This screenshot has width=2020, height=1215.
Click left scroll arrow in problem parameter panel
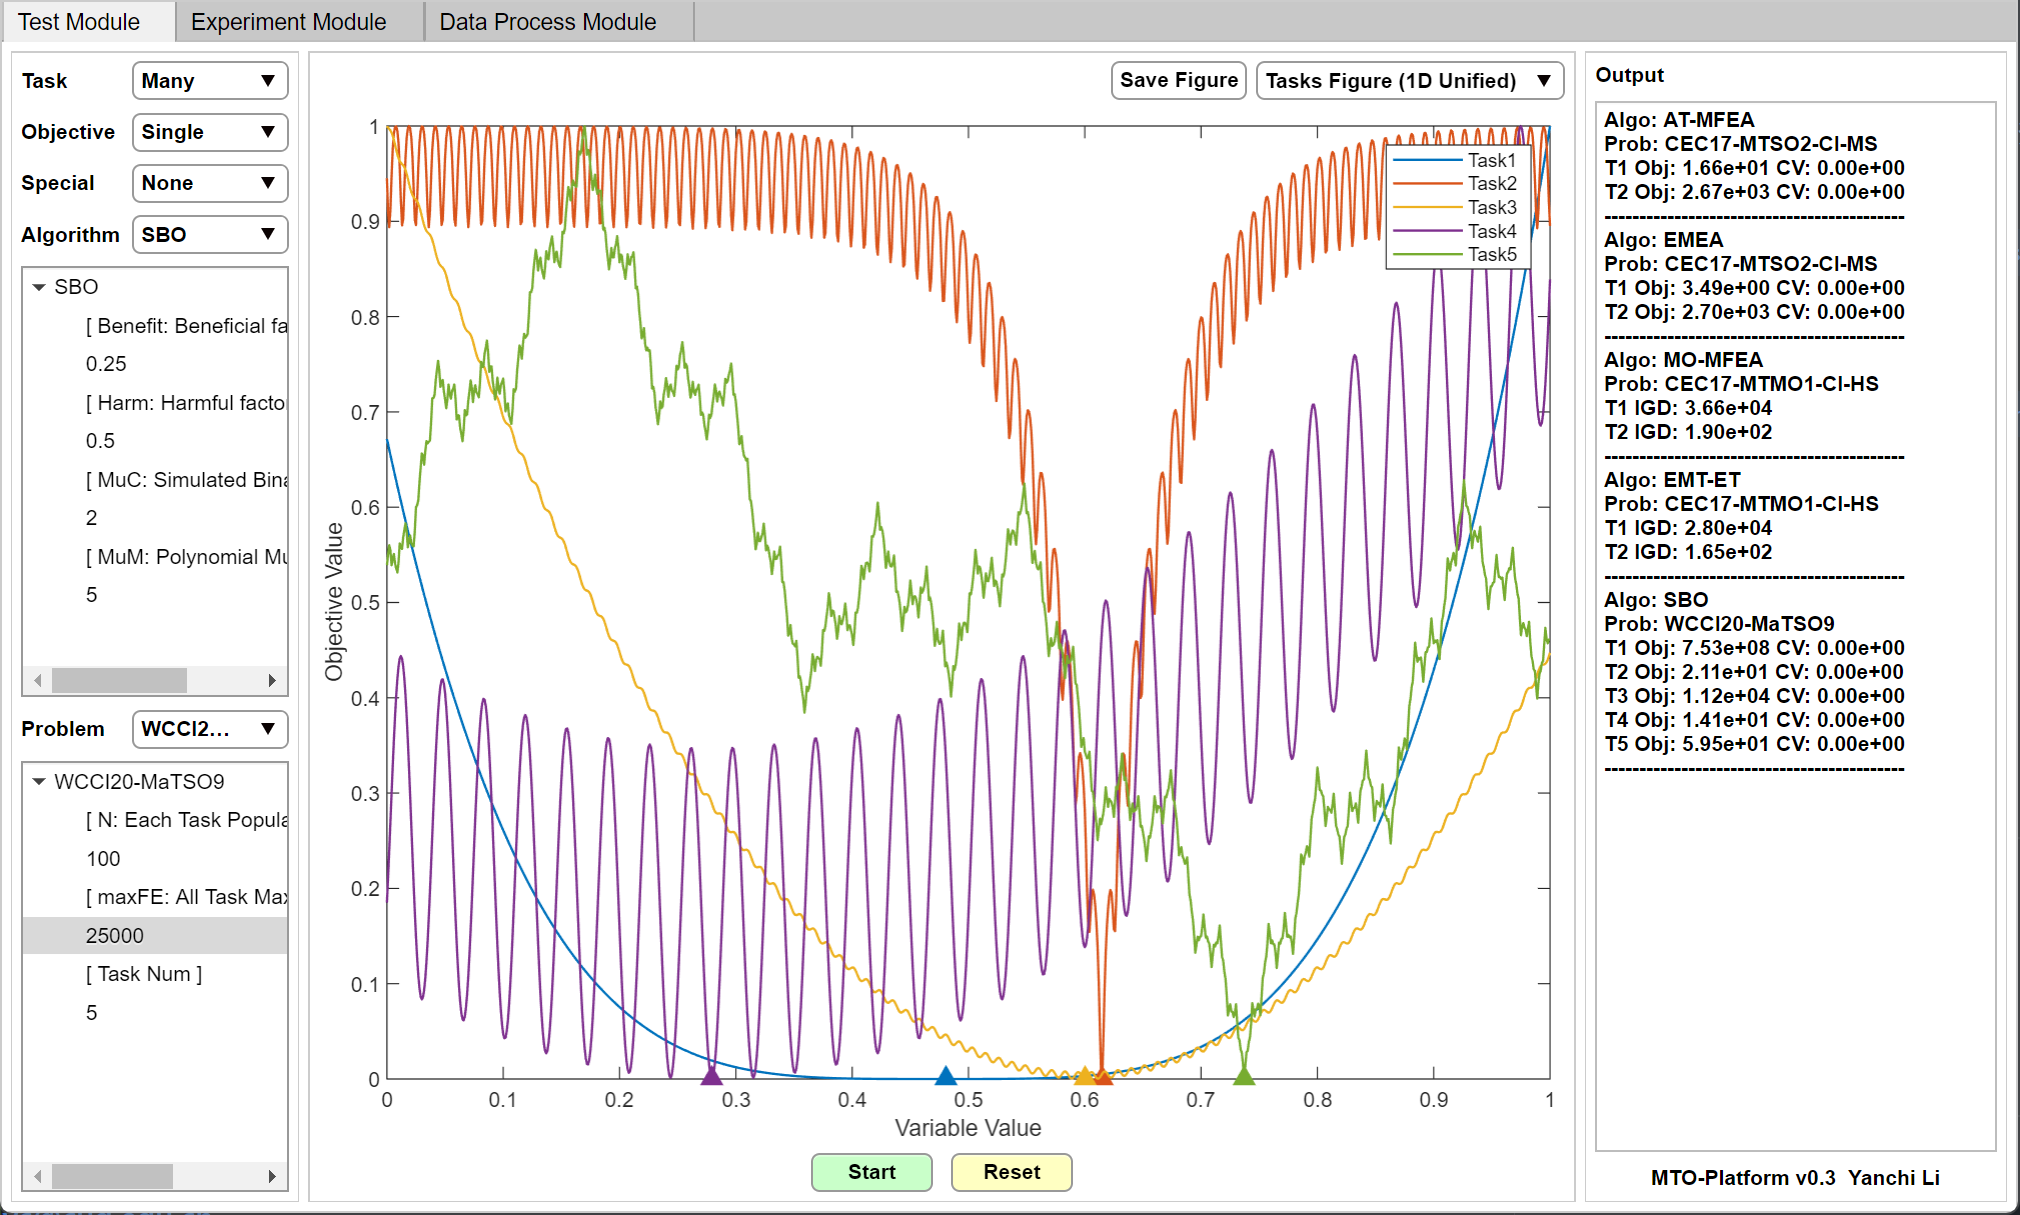point(38,1176)
